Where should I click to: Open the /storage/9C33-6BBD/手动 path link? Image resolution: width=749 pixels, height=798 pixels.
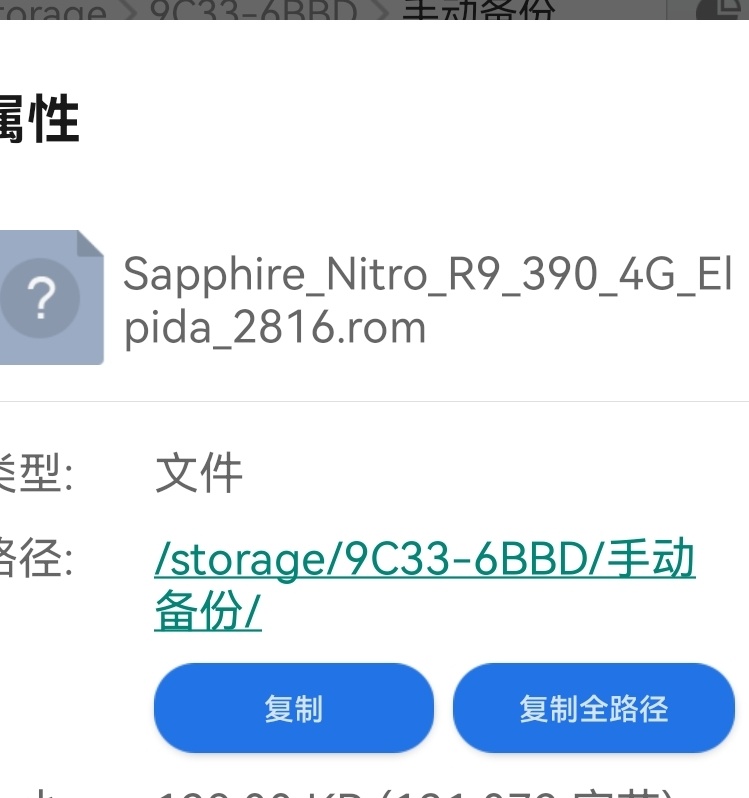[425, 559]
